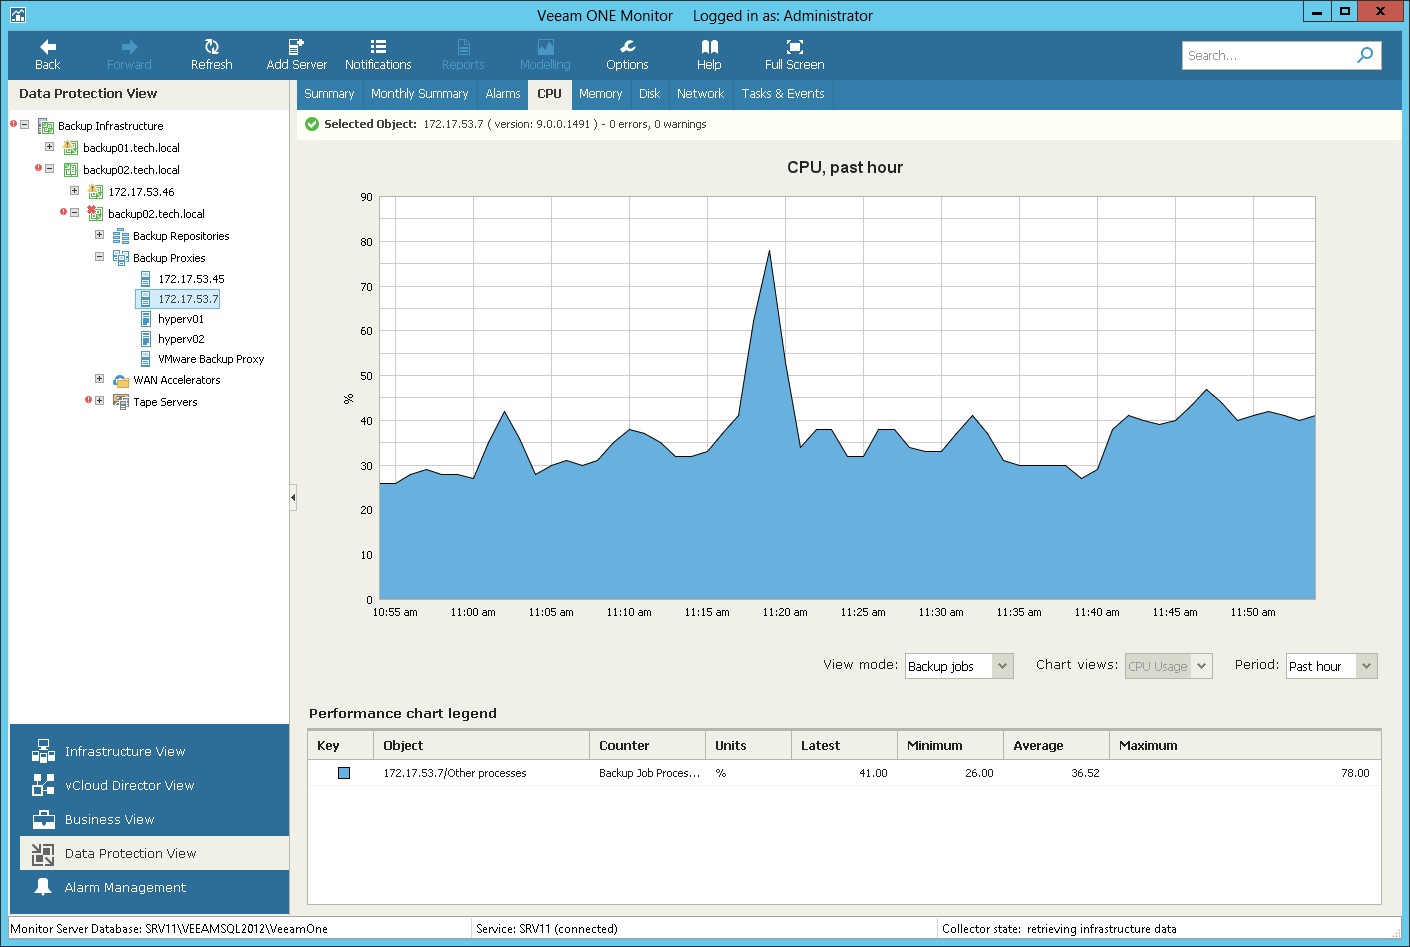
Task: Collapse the Backup Infrastructure tree node
Action: [25, 125]
